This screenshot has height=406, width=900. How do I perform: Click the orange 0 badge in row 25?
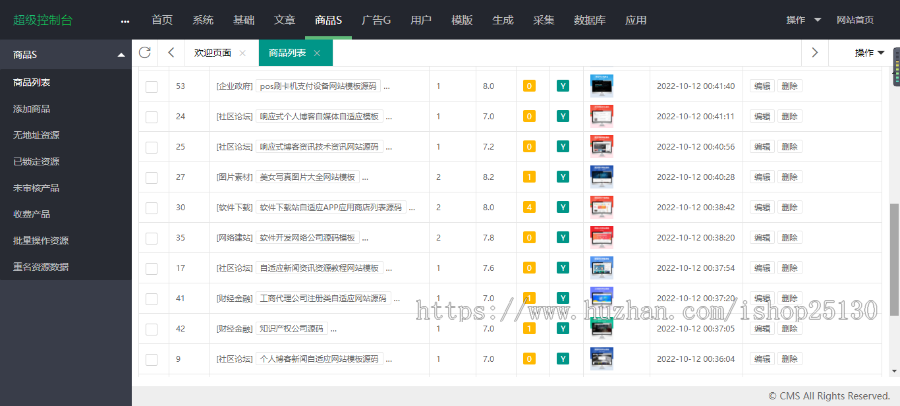click(x=529, y=146)
